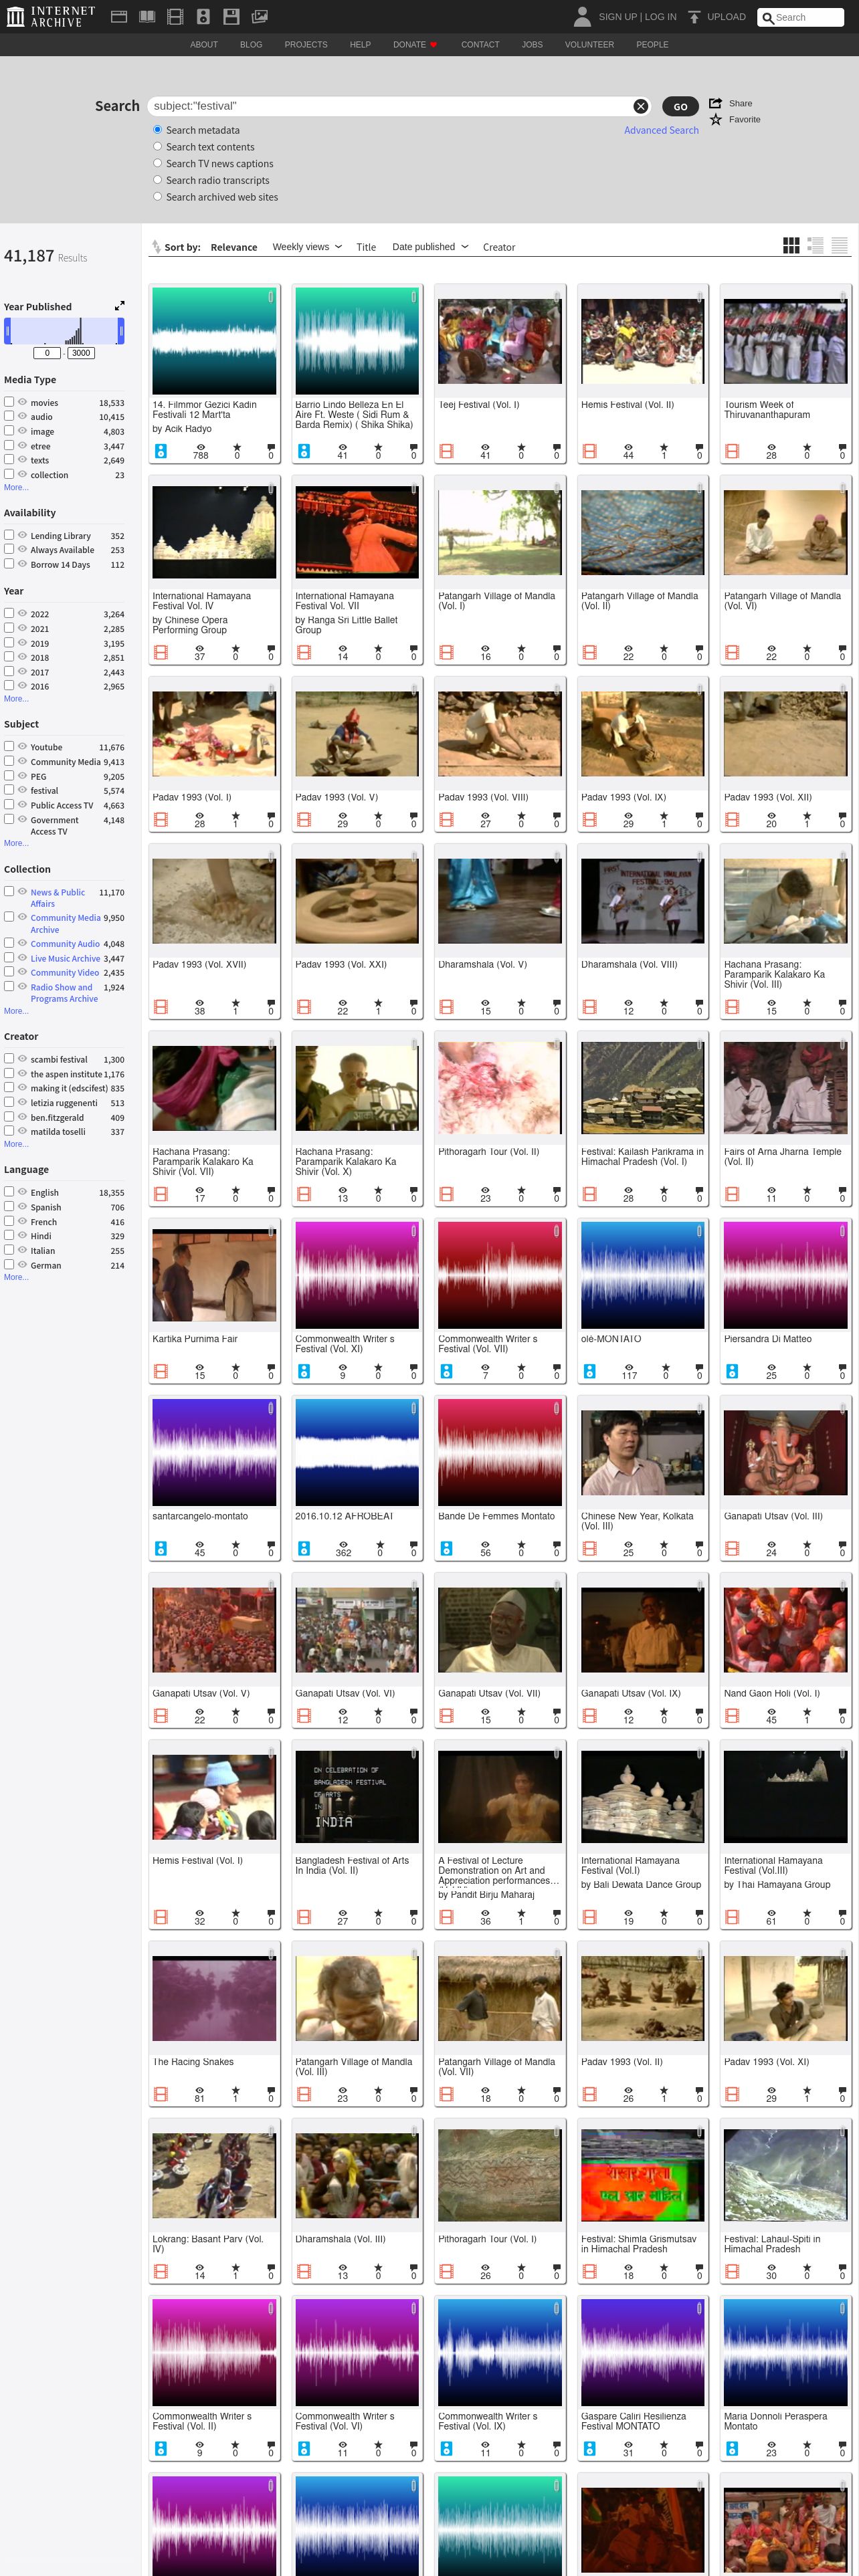Image resolution: width=859 pixels, height=2576 pixels.
Task: Switch to detailed list view icon
Action: pyautogui.click(x=815, y=245)
